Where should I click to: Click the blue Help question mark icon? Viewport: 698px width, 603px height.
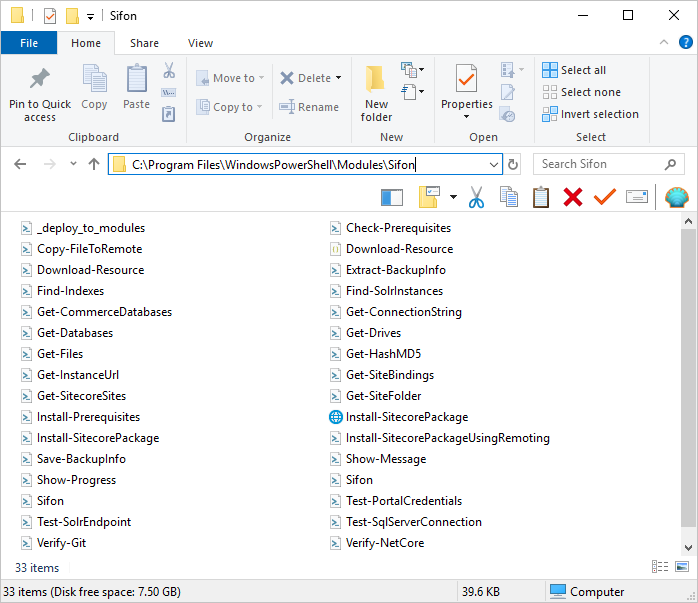(x=686, y=42)
